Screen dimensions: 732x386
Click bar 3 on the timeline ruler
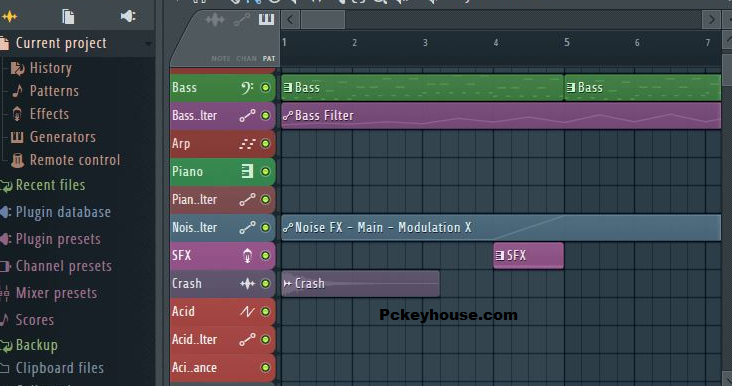tap(425, 43)
